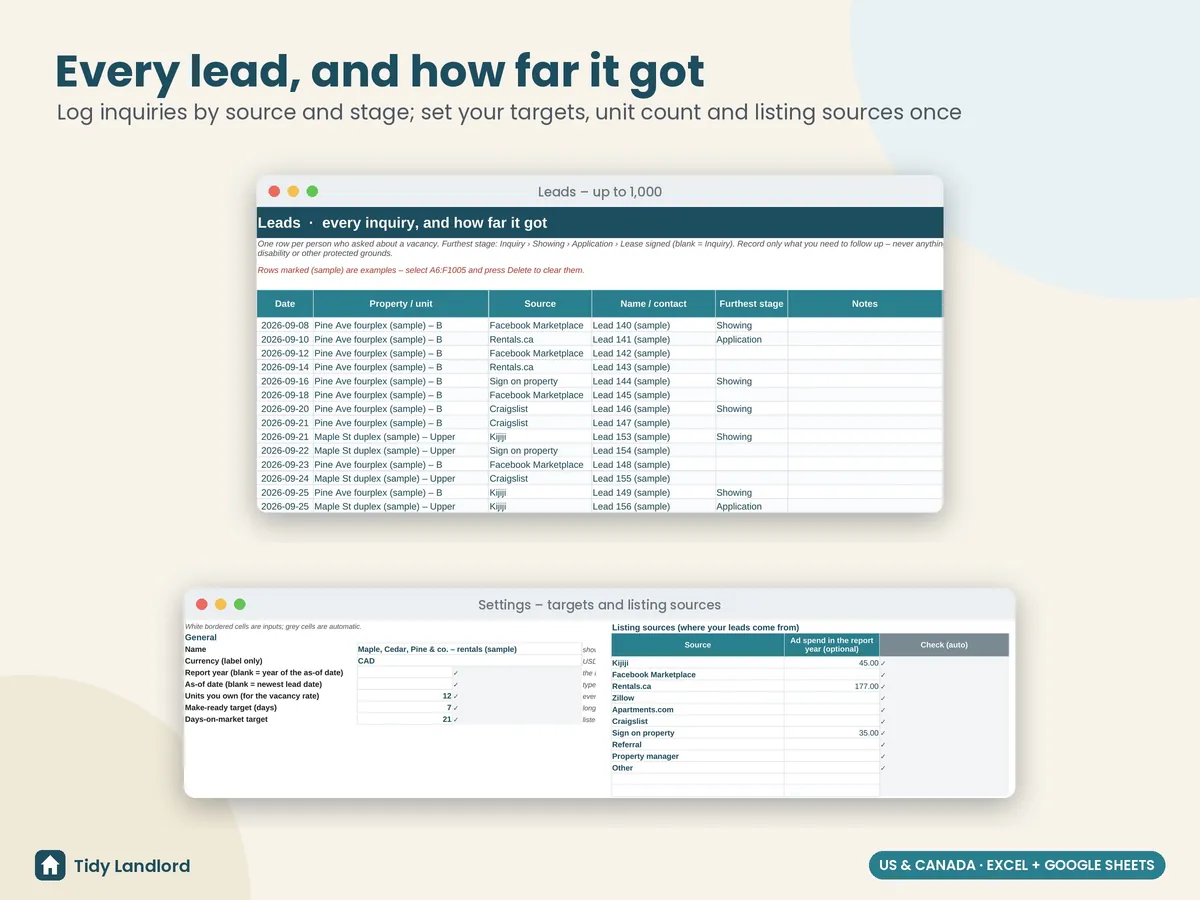Select the Property / unit column header
This screenshot has width=1200, height=900.
coord(401,304)
